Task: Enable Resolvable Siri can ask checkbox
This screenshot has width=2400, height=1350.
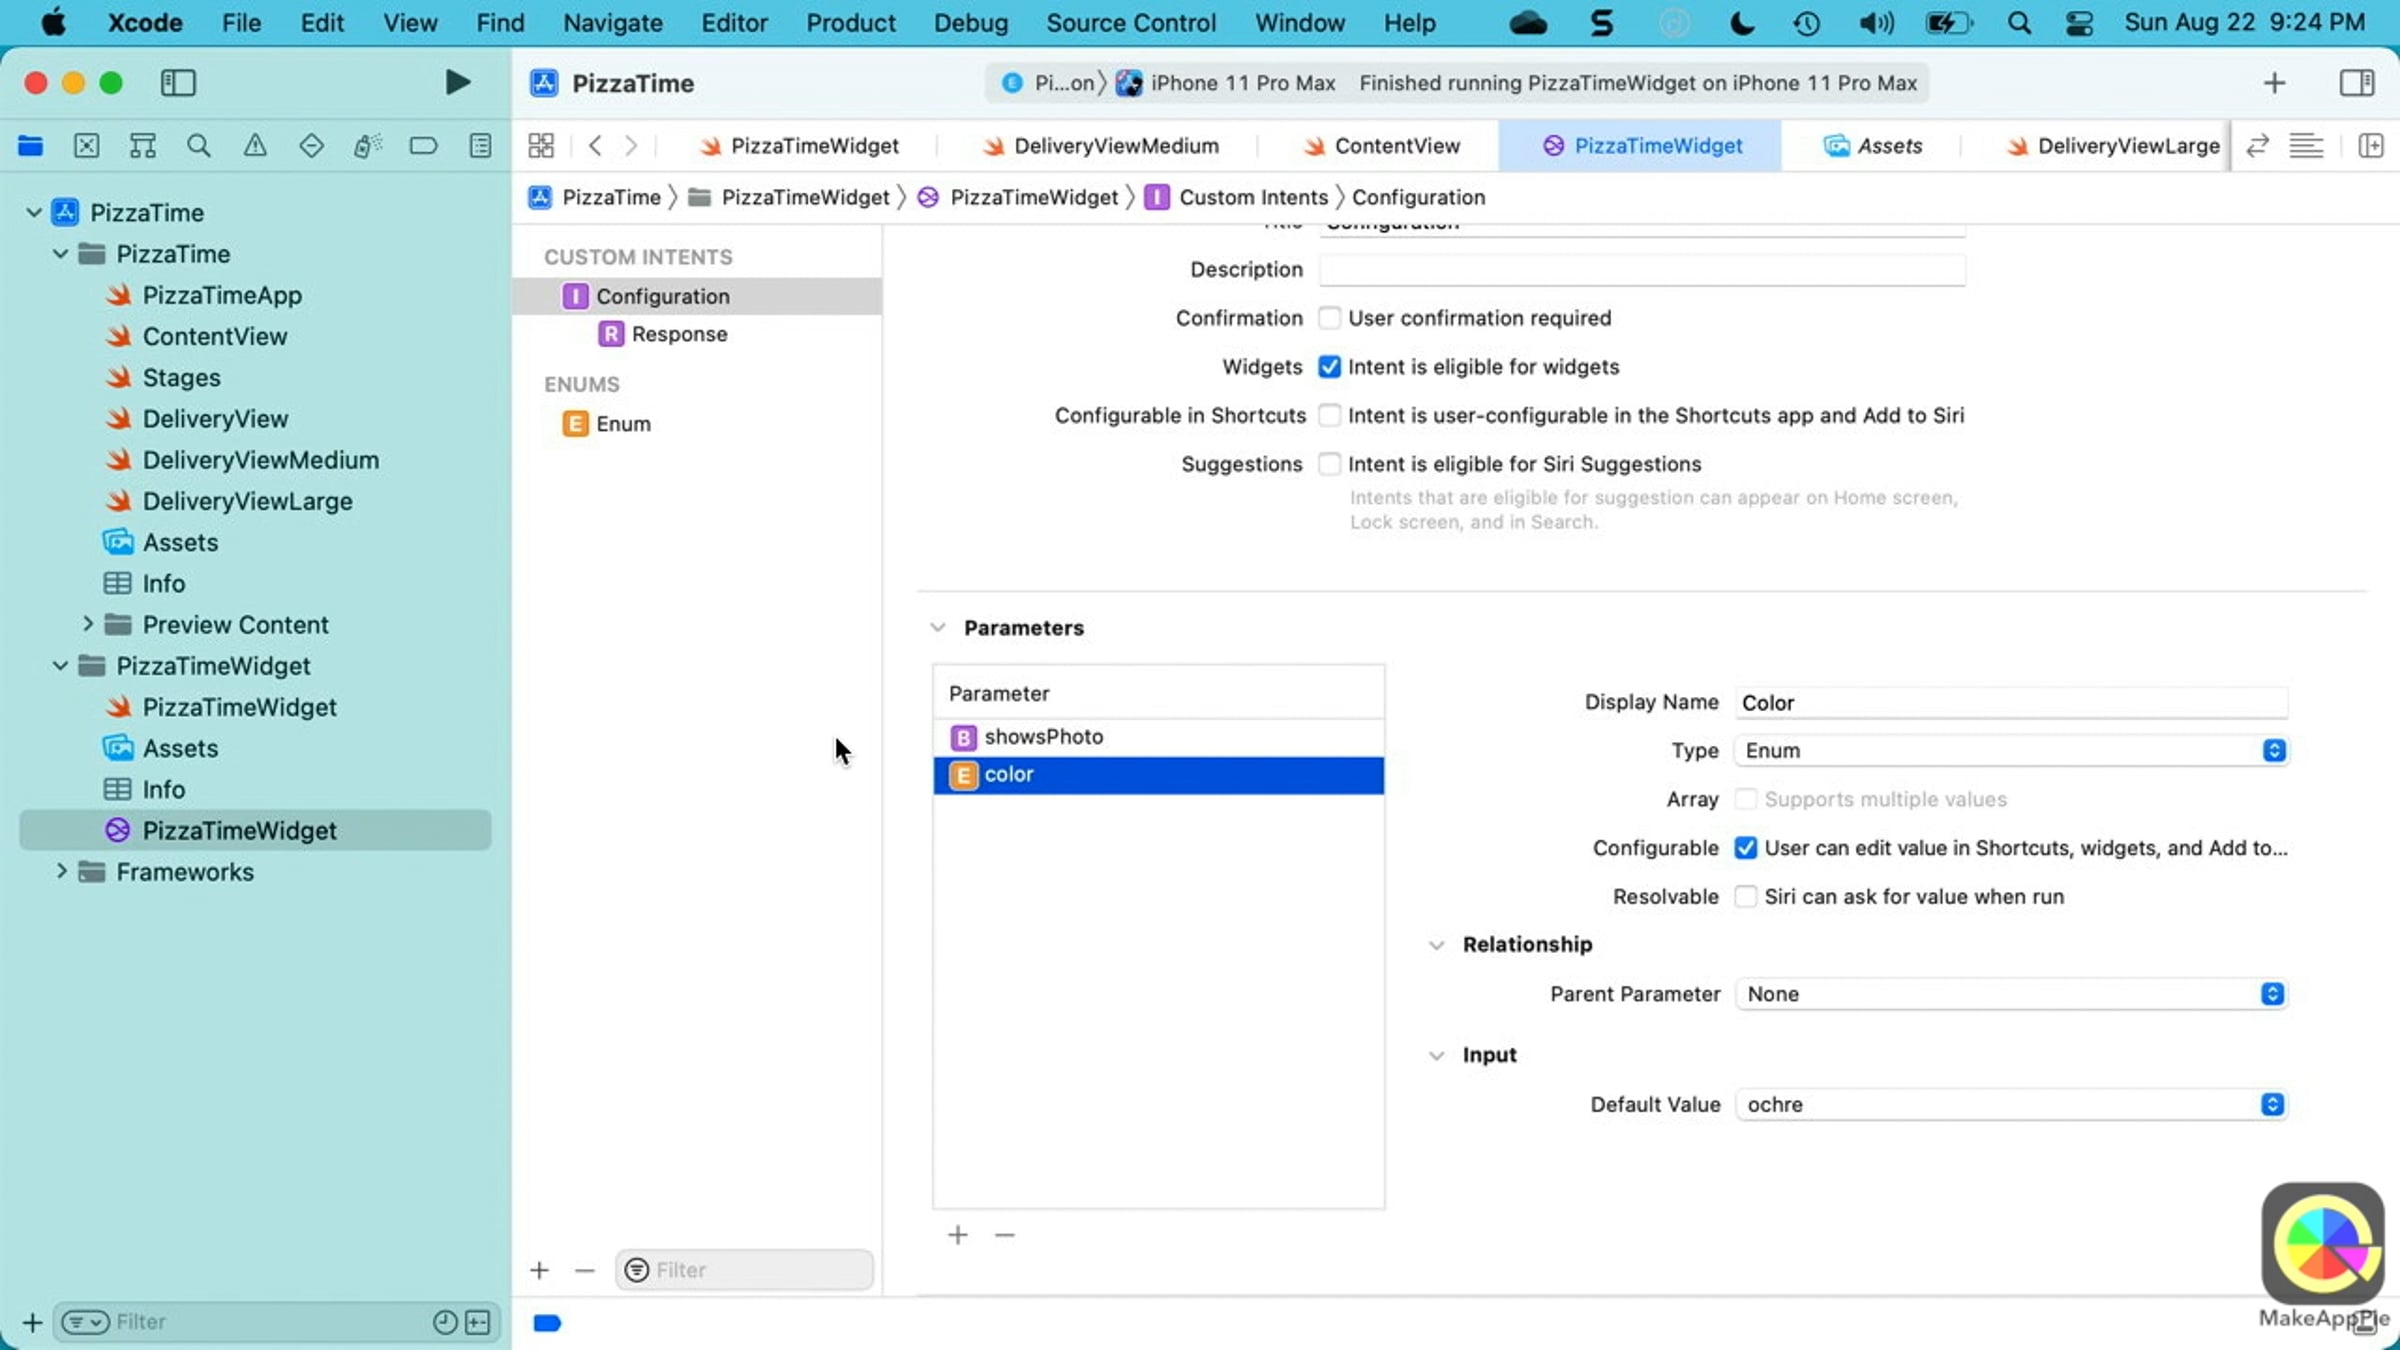Action: pyautogui.click(x=1745, y=897)
